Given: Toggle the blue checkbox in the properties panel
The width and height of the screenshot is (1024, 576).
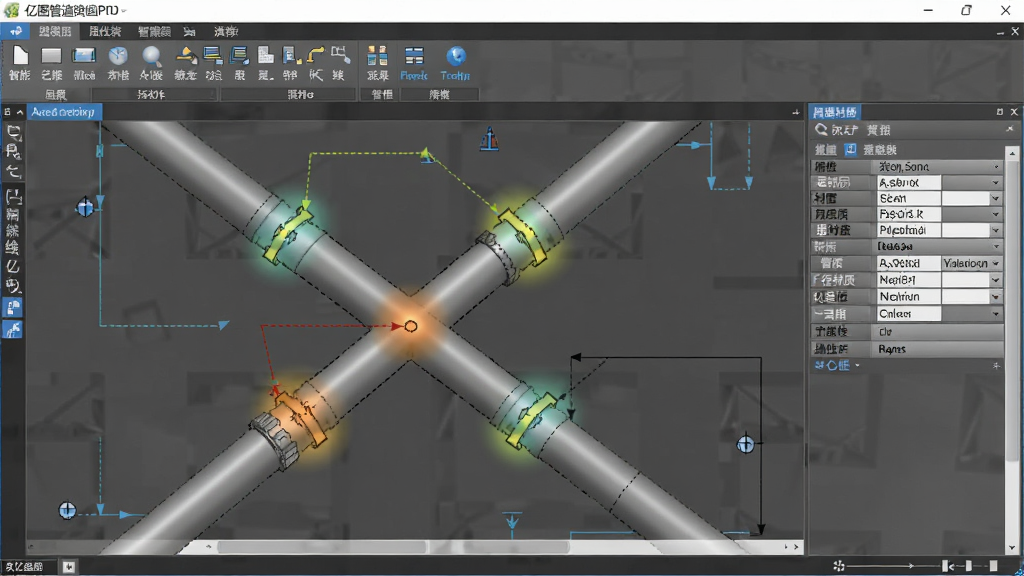Looking at the screenshot, I should tap(850, 150).
